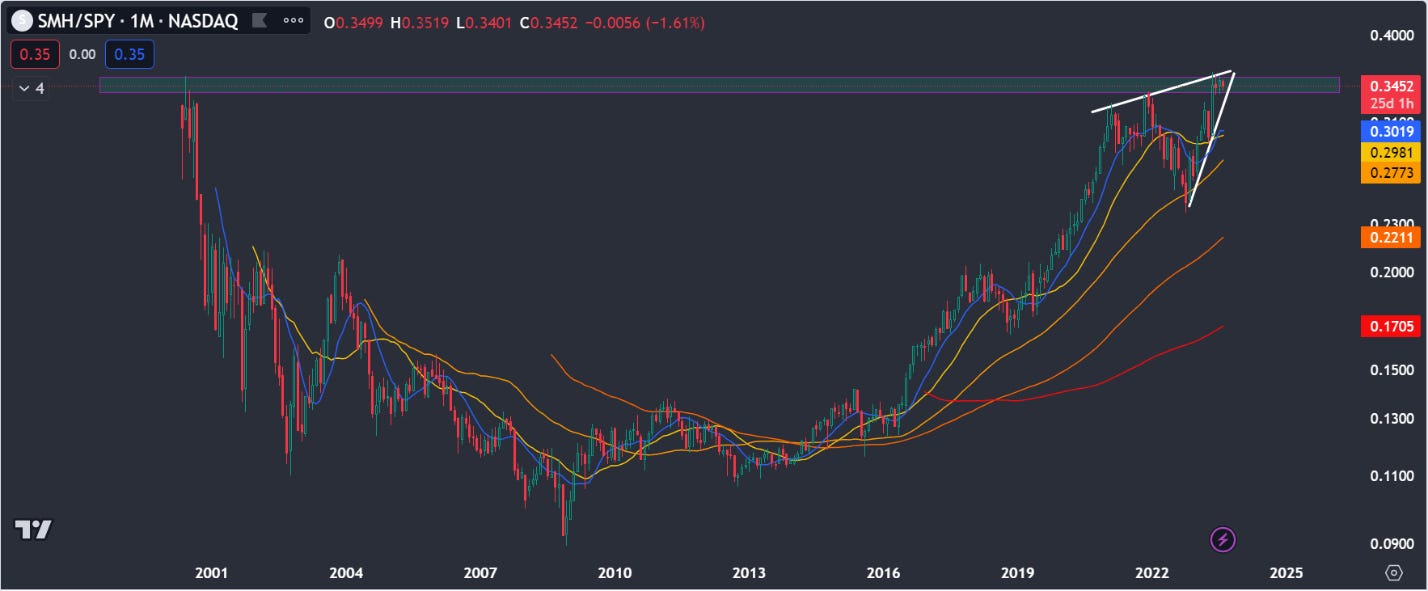Click the 0.1500 price scale tick
This screenshot has width=1428, height=591.
[1391, 370]
